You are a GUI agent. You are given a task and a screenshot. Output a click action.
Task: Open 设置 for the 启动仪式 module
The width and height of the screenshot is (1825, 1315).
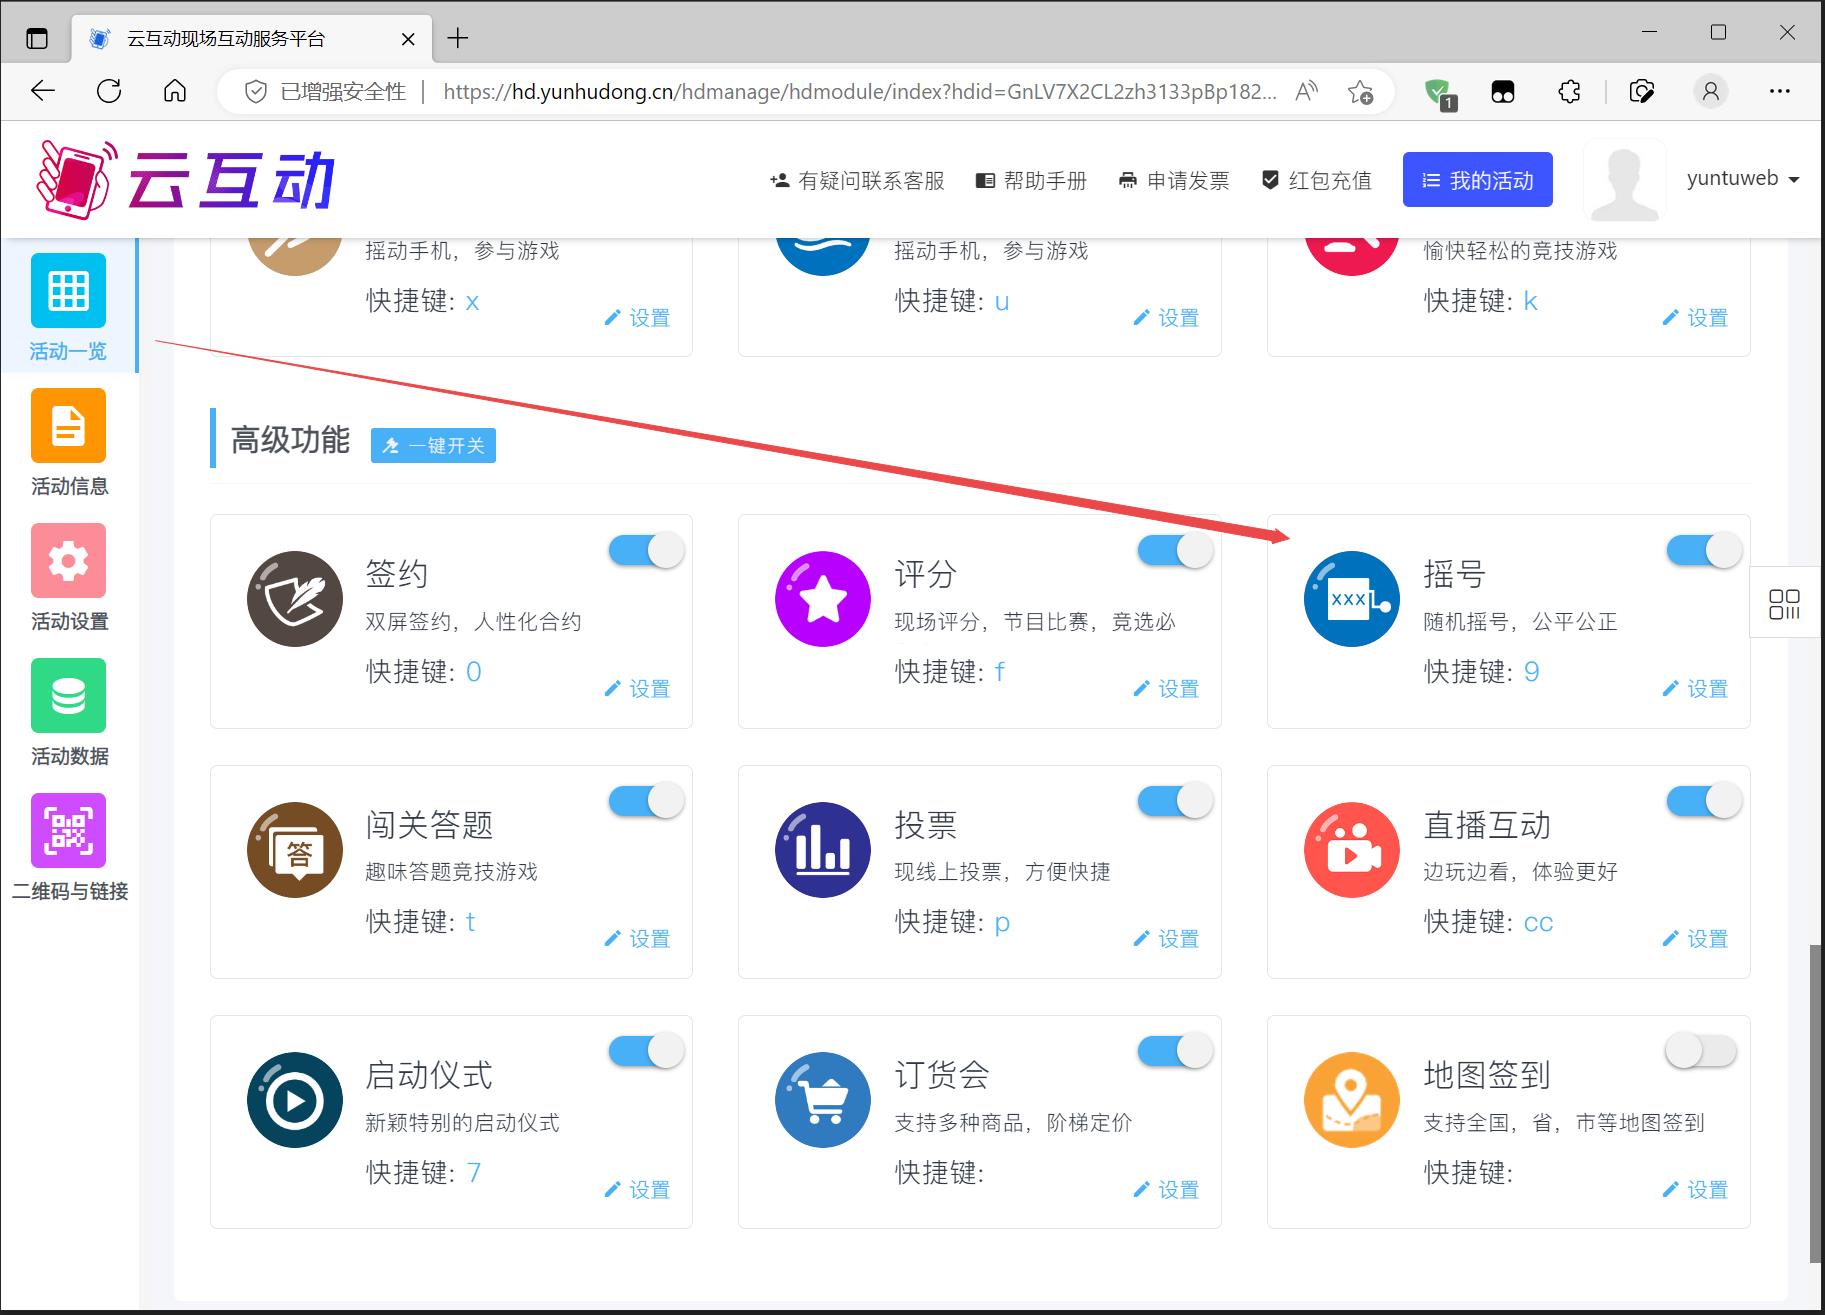pyautogui.click(x=637, y=1189)
